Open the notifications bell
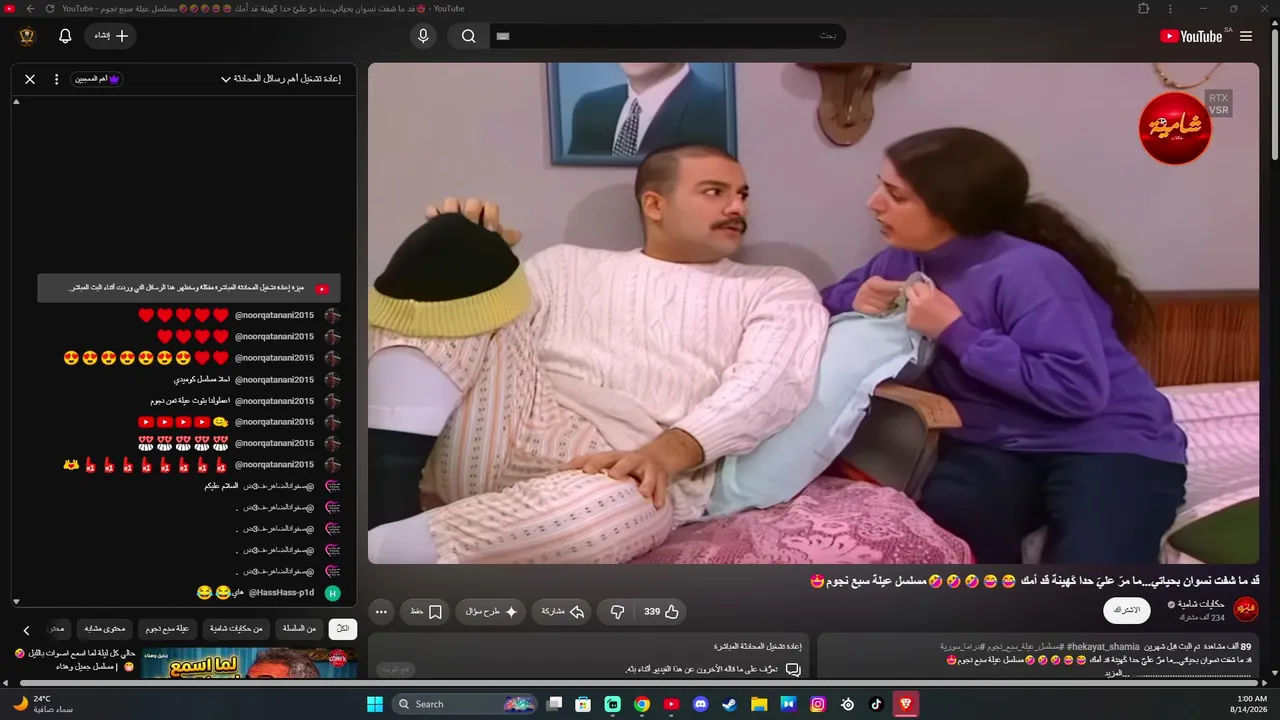The width and height of the screenshot is (1280, 720). point(65,36)
